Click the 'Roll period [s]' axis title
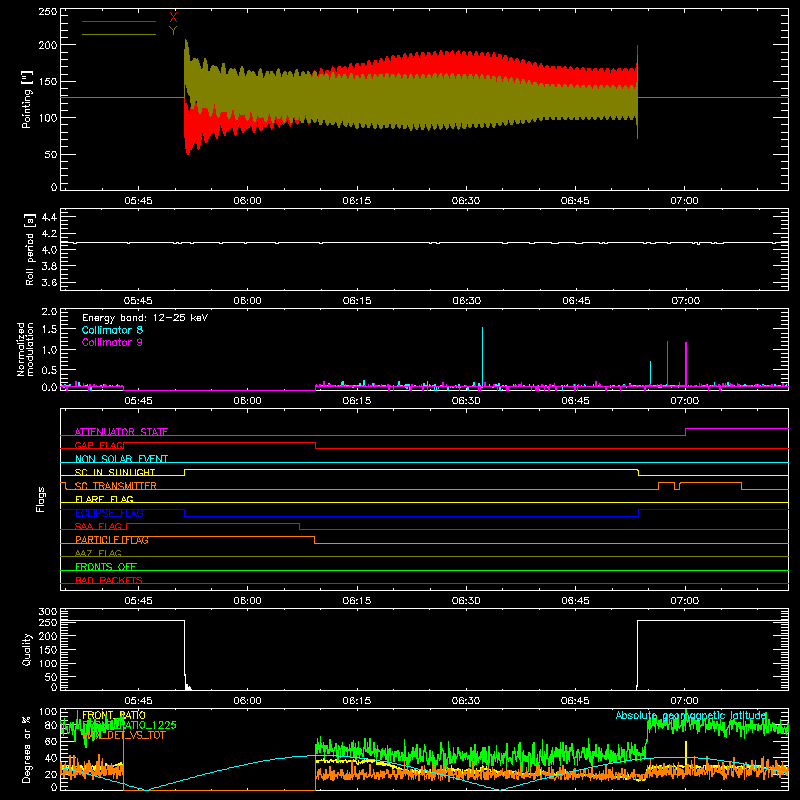This screenshot has height=800, width=800. point(30,249)
